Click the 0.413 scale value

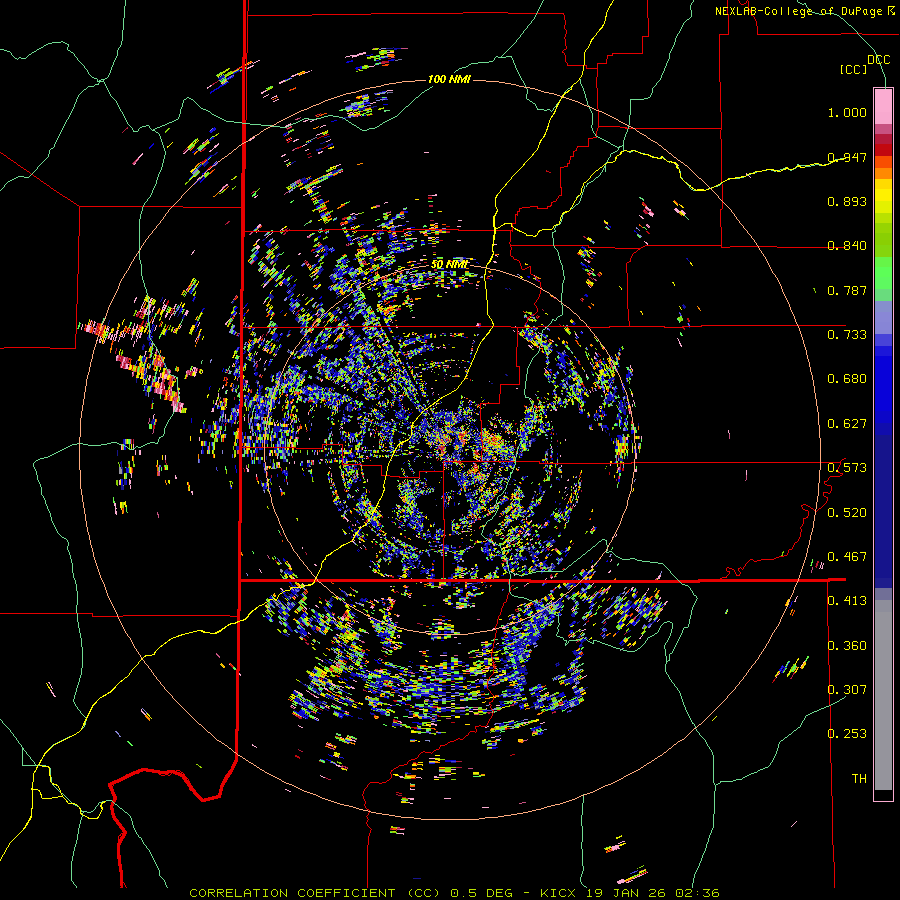pyautogui.click(x=847, y=601)
